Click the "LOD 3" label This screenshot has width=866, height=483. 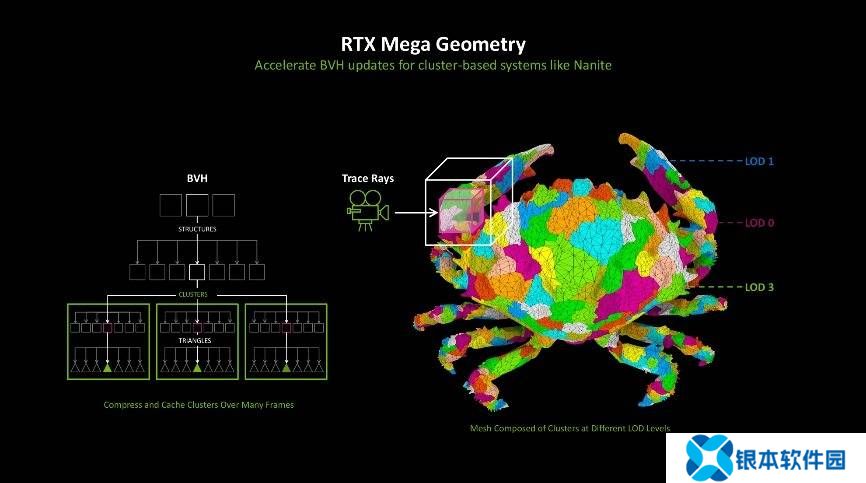point(759,287)
